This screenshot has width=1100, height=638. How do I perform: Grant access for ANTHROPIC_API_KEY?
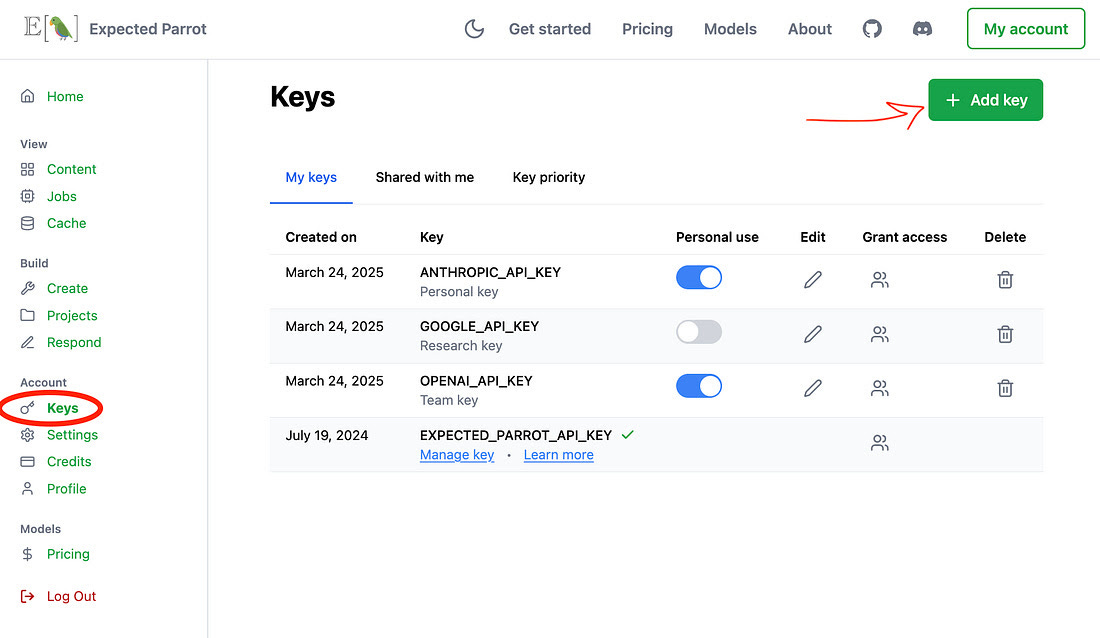click(x=880, y=279)
